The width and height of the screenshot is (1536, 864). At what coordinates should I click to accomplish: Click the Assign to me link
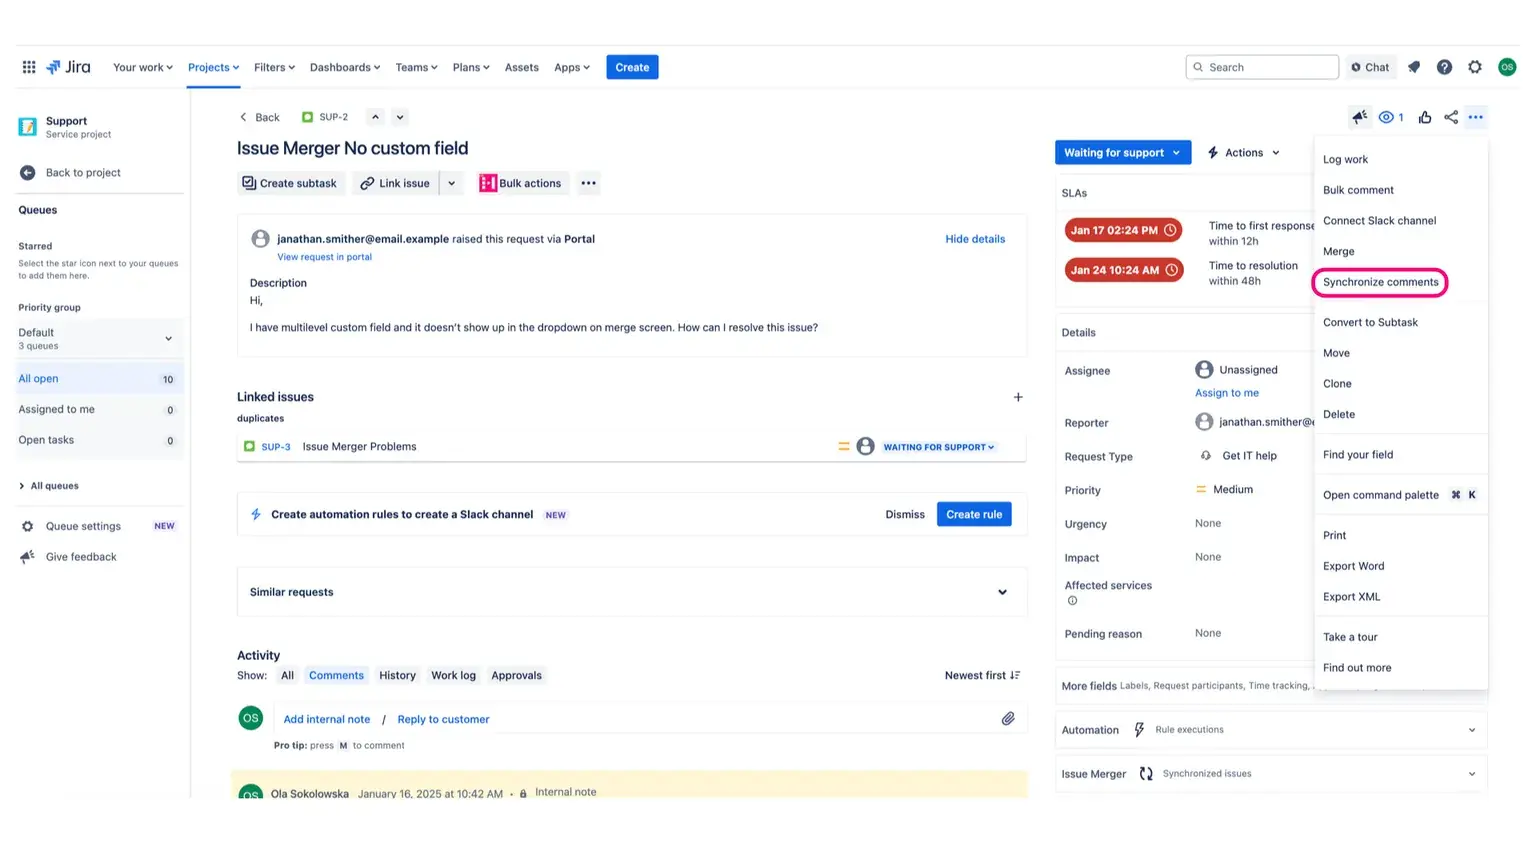(x=1226, y=392)
